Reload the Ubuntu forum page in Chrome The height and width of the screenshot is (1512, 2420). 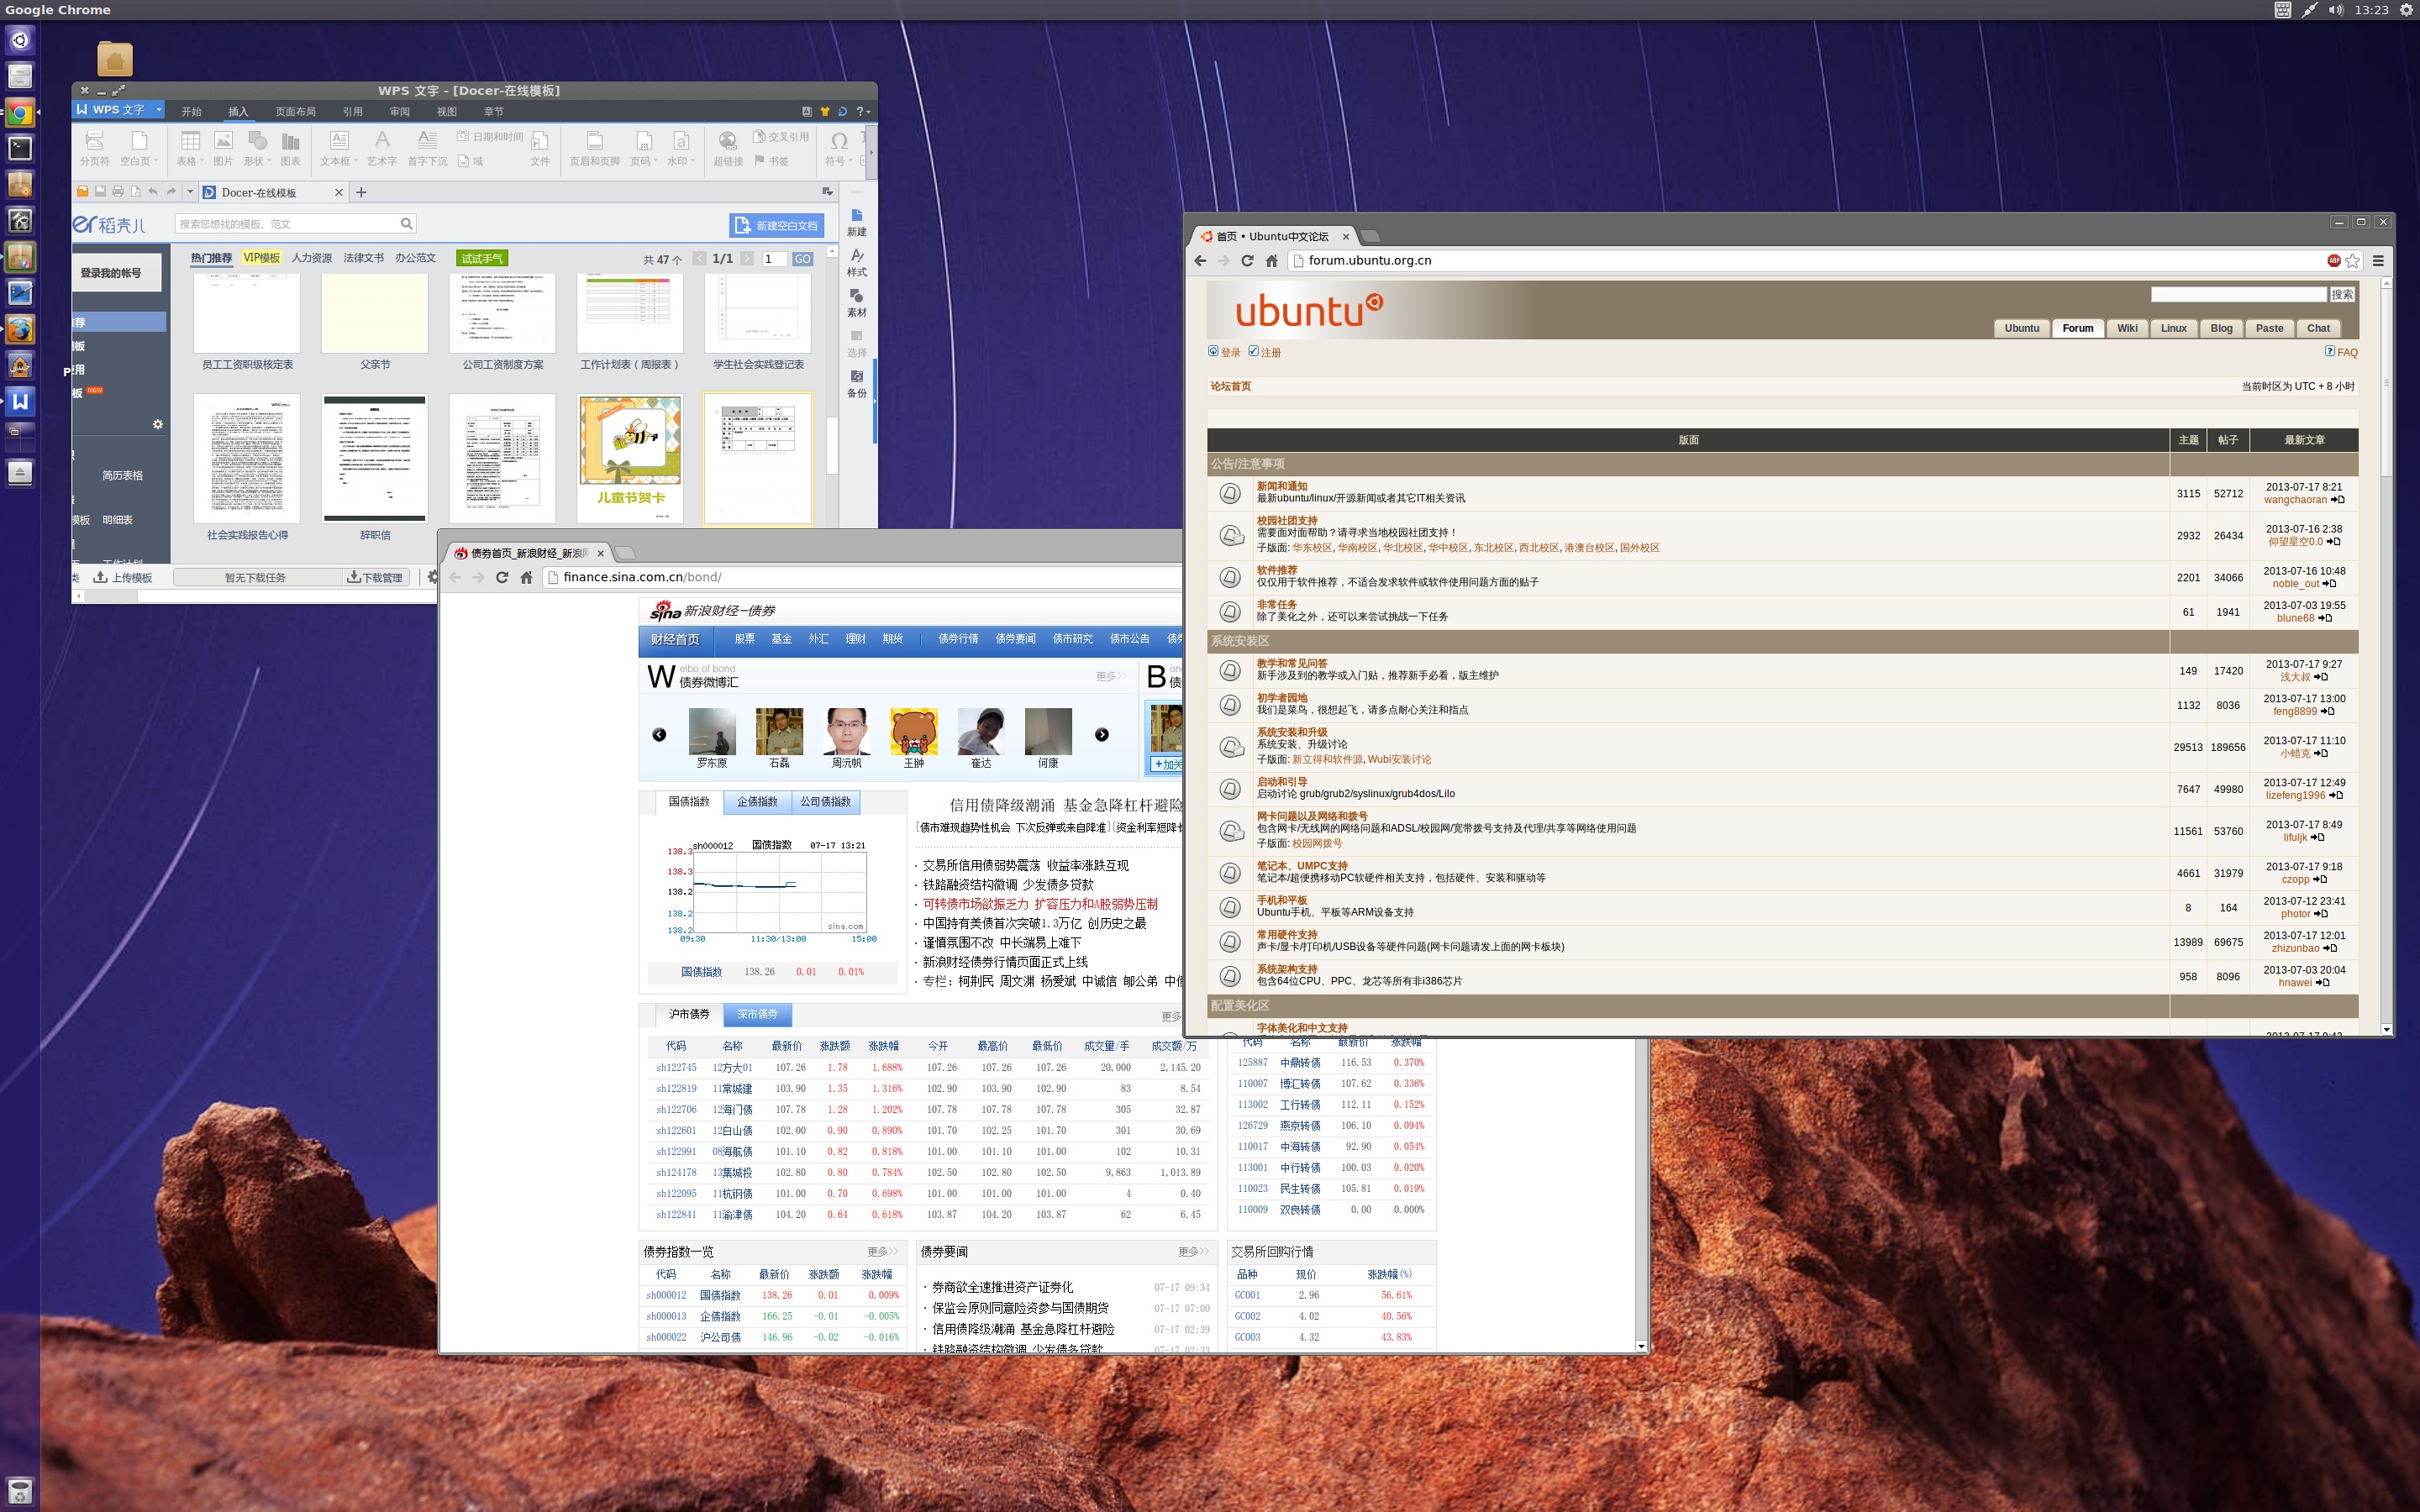pyautogui.click(x=1247, y=260)
